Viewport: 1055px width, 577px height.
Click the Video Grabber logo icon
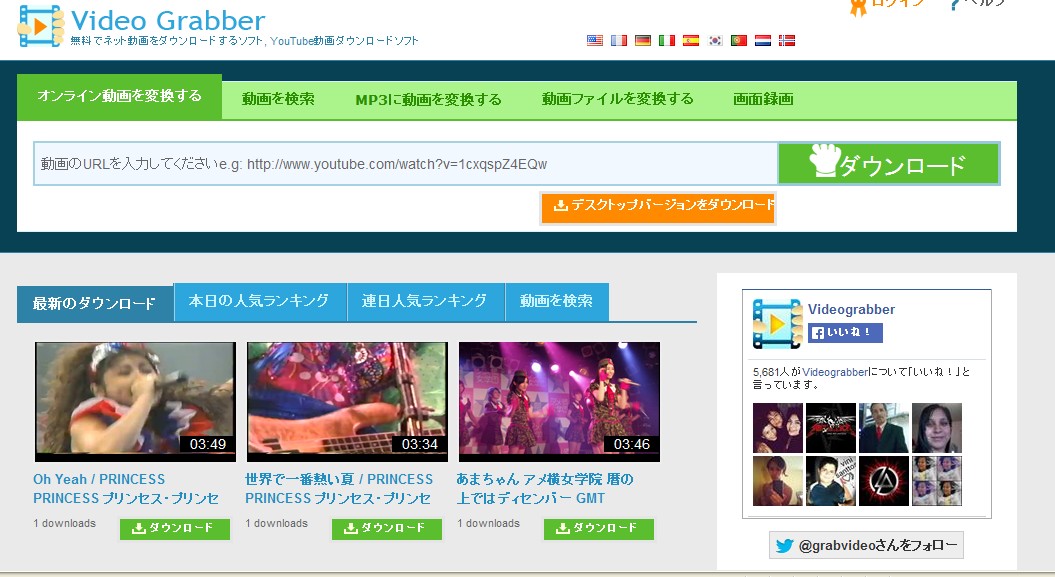pyautogui.click(x=41, y=26)
